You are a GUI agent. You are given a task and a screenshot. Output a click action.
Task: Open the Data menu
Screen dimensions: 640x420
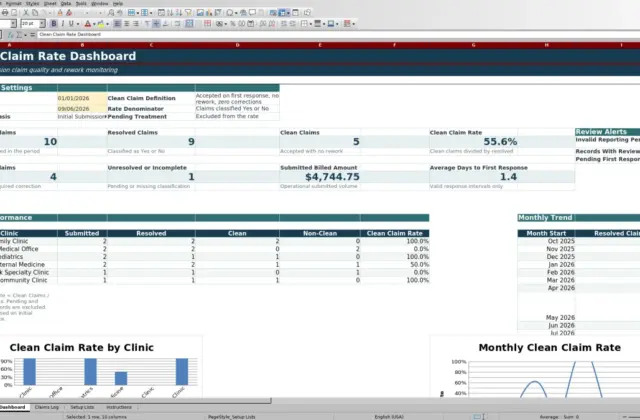(66, 3)
